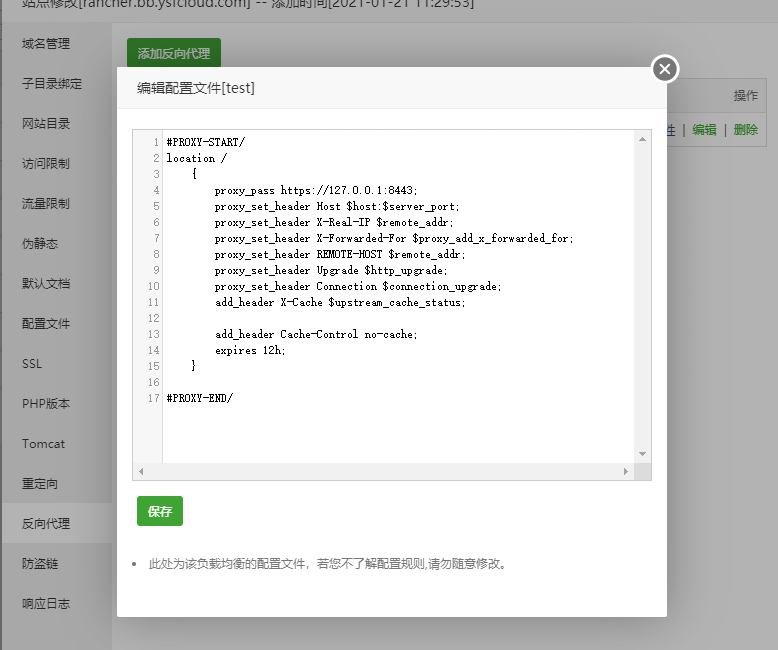The image size is (778, 650).
Task: Switch to the SSL tab
Action: tap(32, 364)
